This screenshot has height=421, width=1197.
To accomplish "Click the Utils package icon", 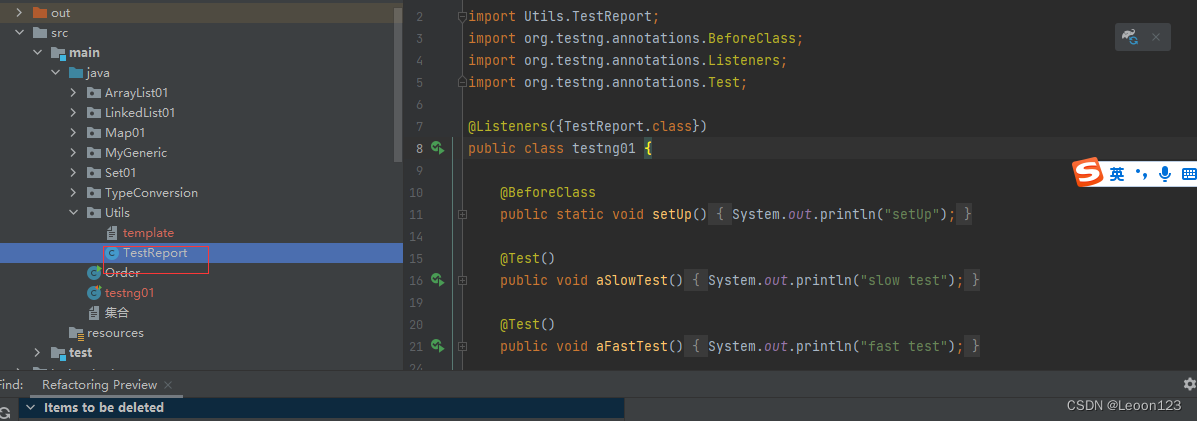I will pyautogui.click(x=94, y=212).
